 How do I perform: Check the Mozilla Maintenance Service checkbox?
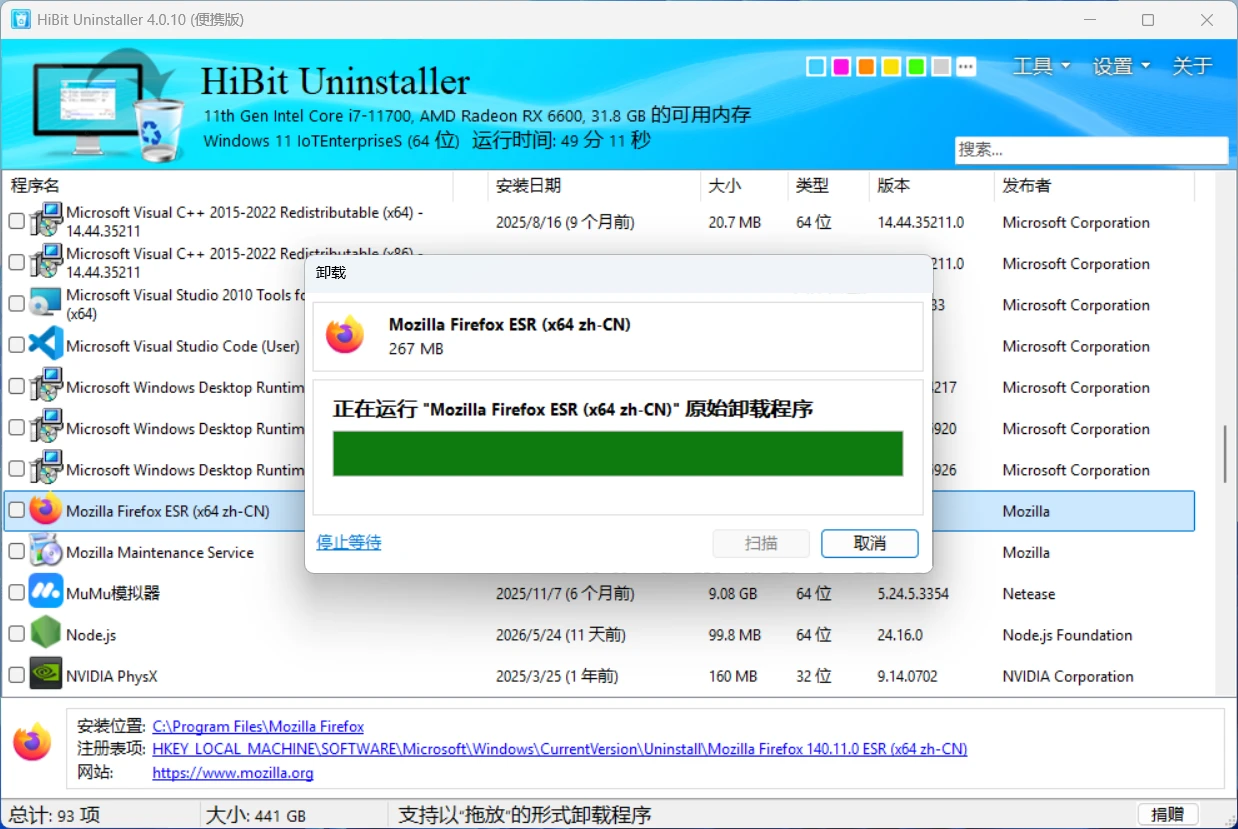[16, 551]
